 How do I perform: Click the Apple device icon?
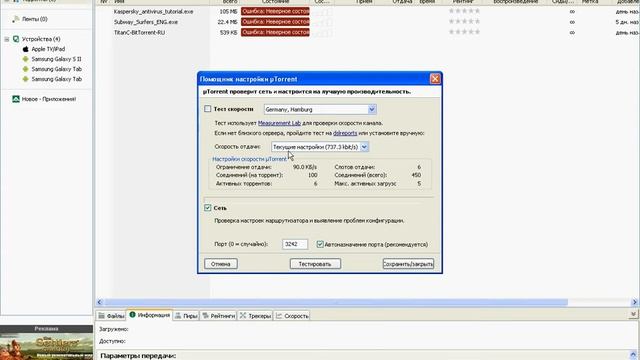[26, 49]
